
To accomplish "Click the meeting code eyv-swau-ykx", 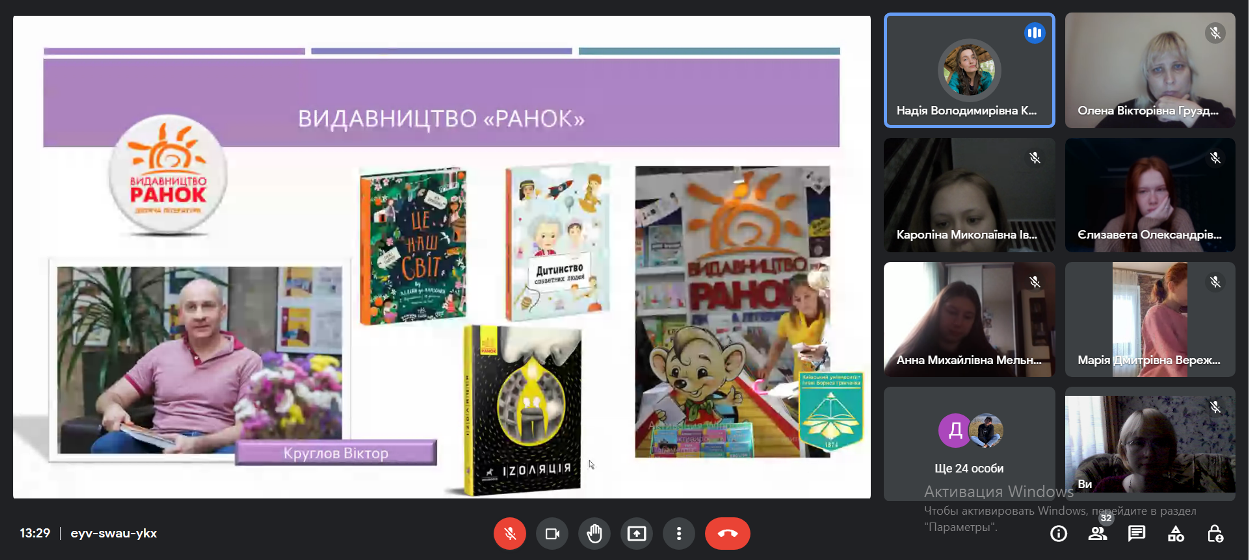I will pyautogui.click(x=114, y=533).
